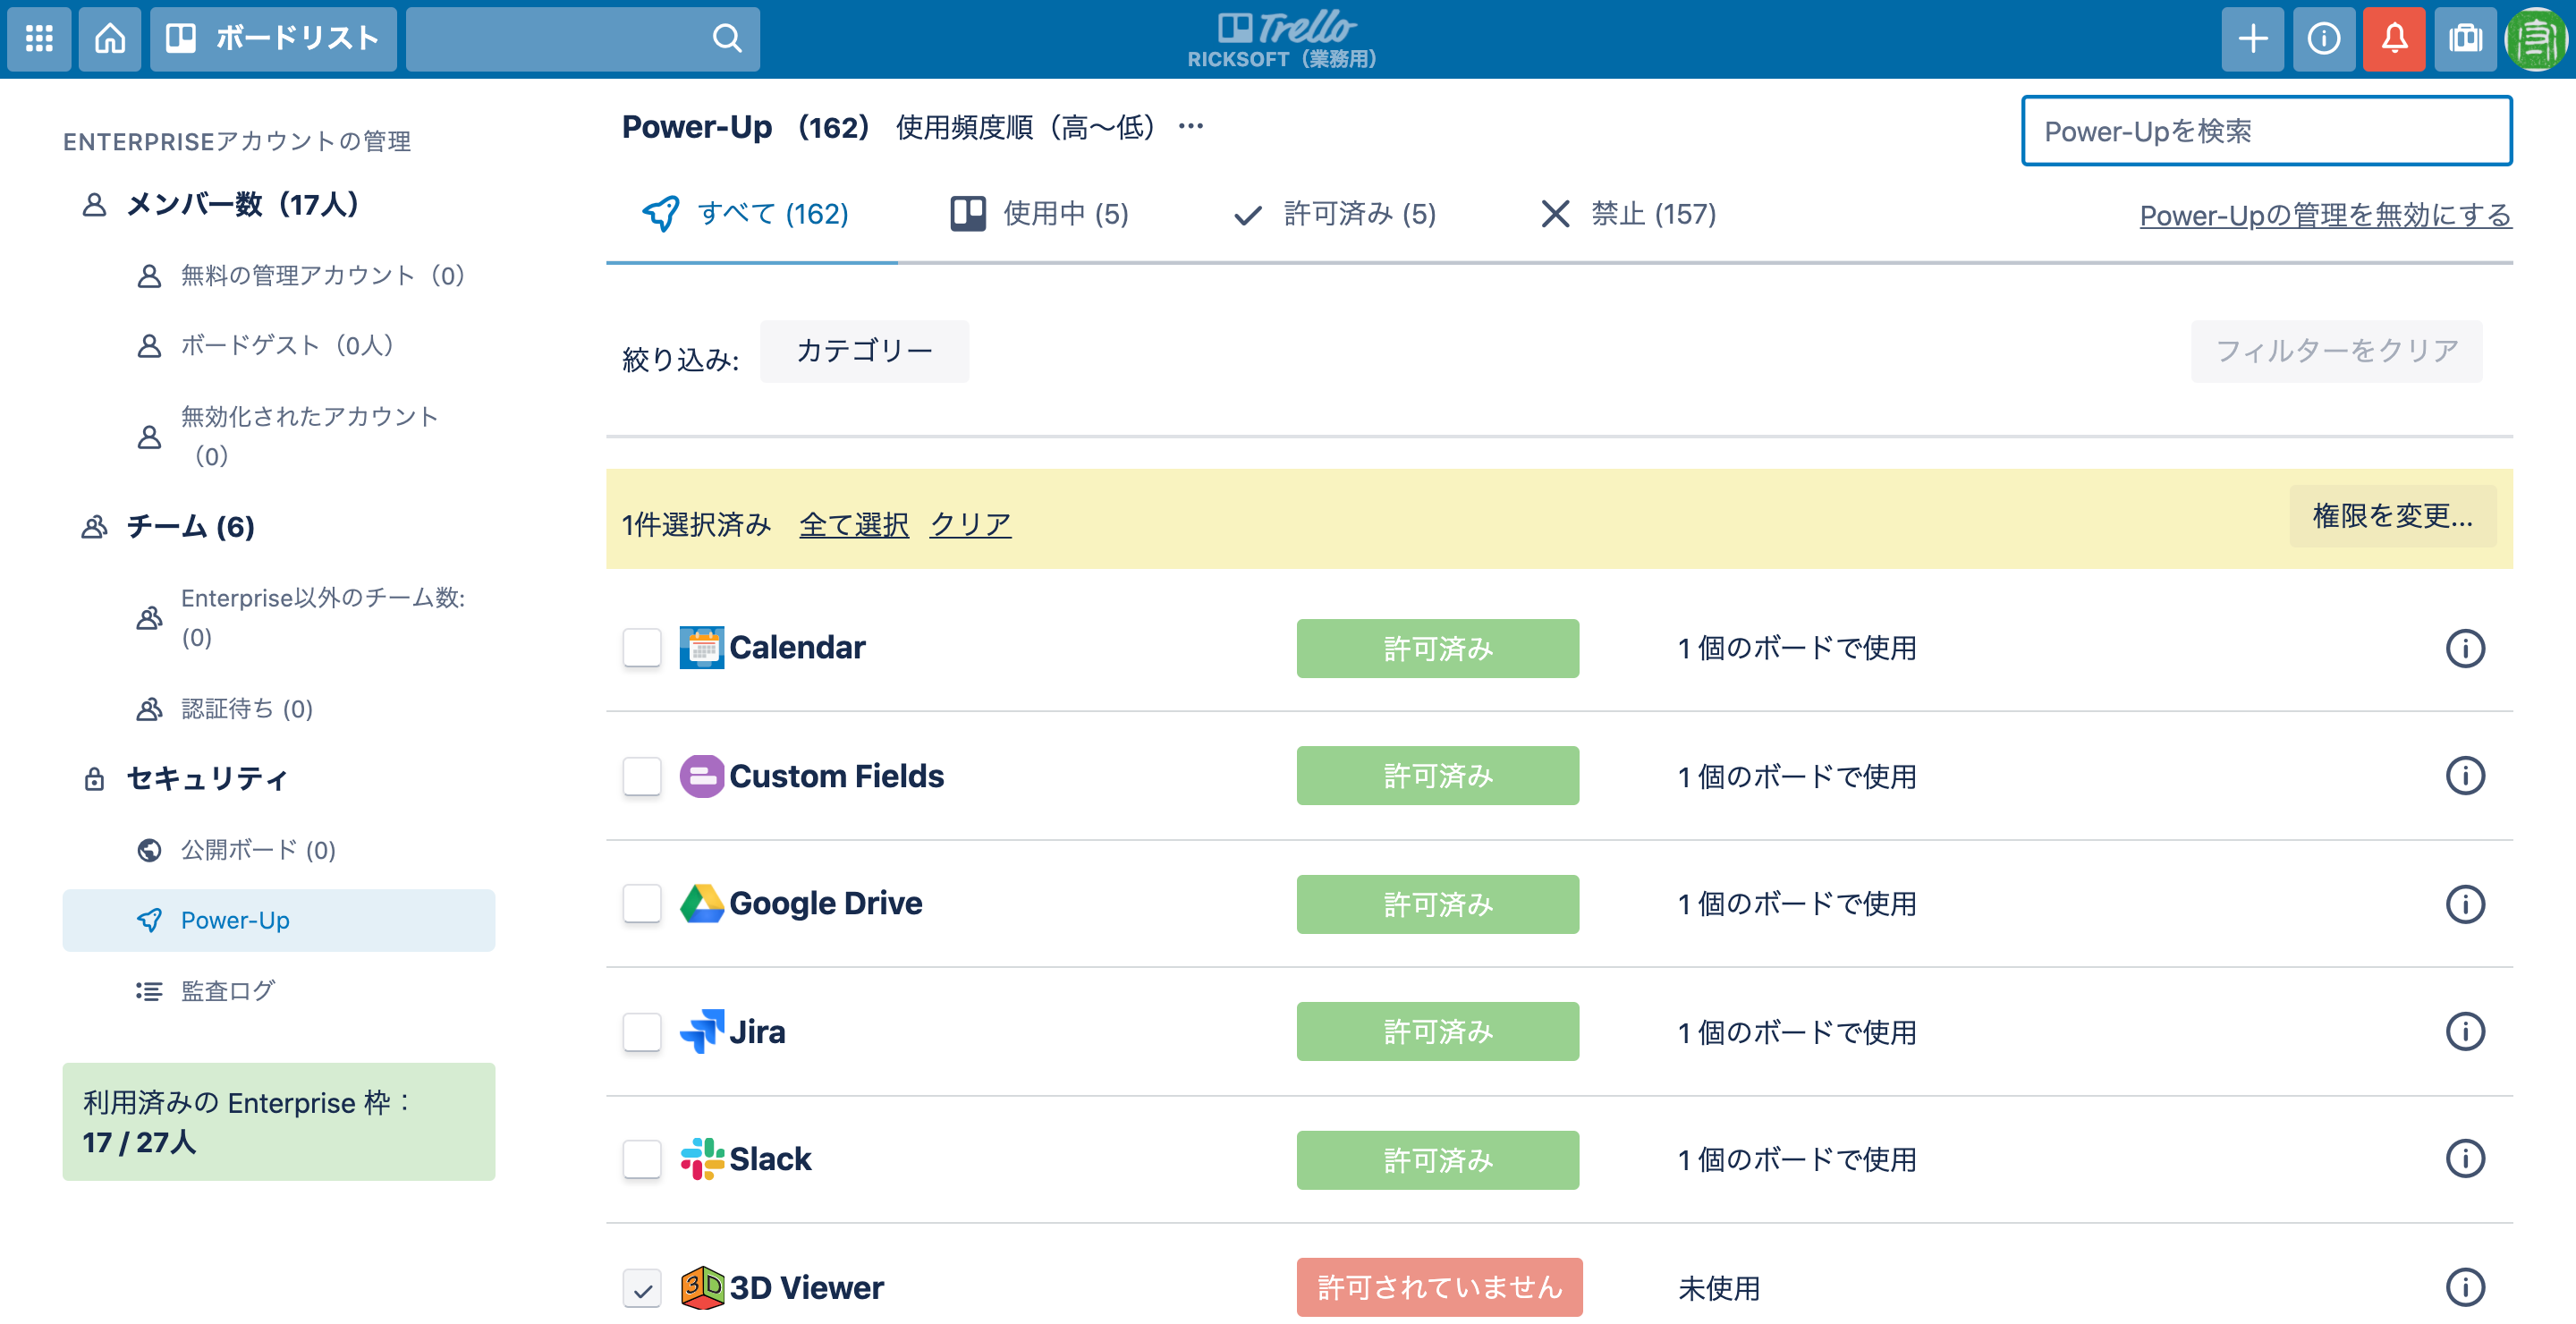Click the Slack Power-Up icon
This screenshot has width=2576, height=1324.
[702, 1160]
